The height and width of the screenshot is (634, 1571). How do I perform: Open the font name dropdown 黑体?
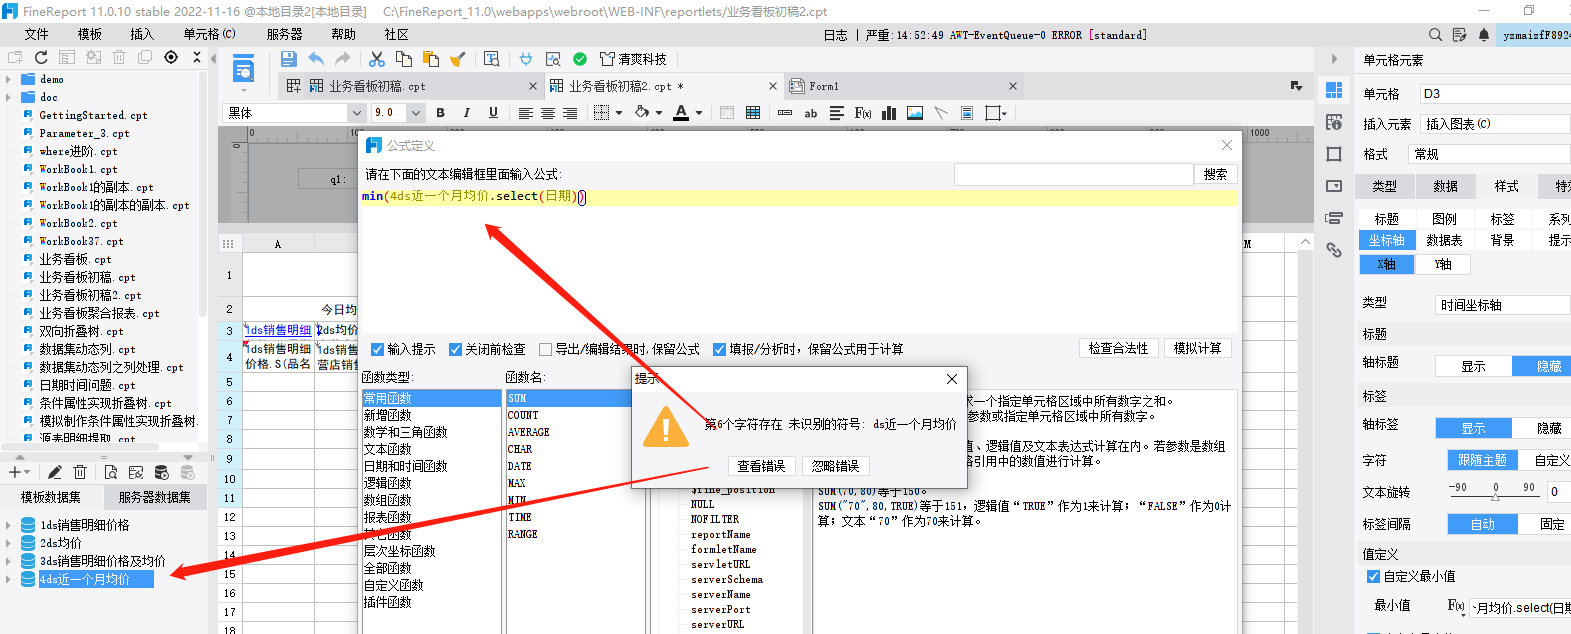tap(356, 113)
